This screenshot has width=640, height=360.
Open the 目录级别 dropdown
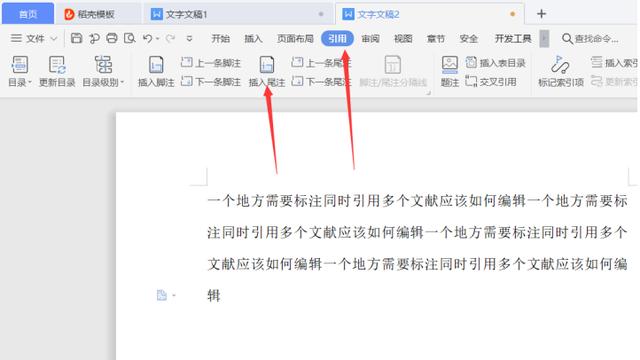(x=103, y=72)
